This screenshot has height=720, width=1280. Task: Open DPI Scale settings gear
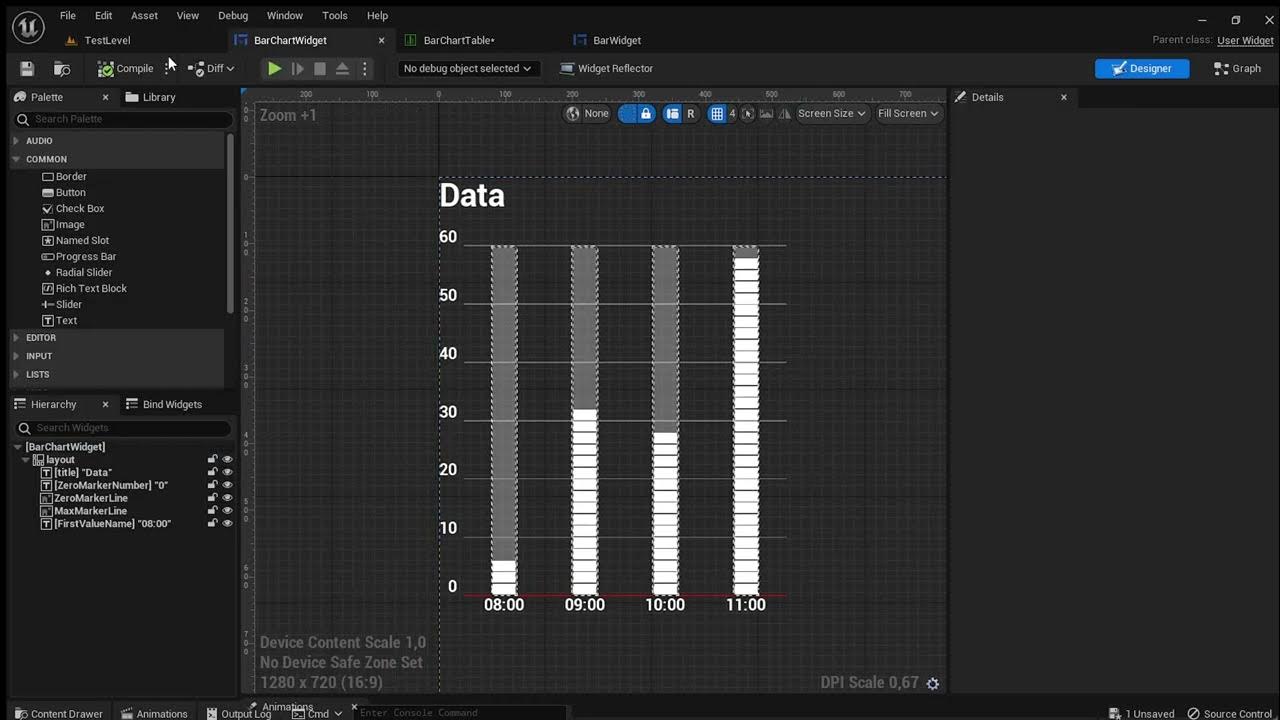(x=933, y=683)
